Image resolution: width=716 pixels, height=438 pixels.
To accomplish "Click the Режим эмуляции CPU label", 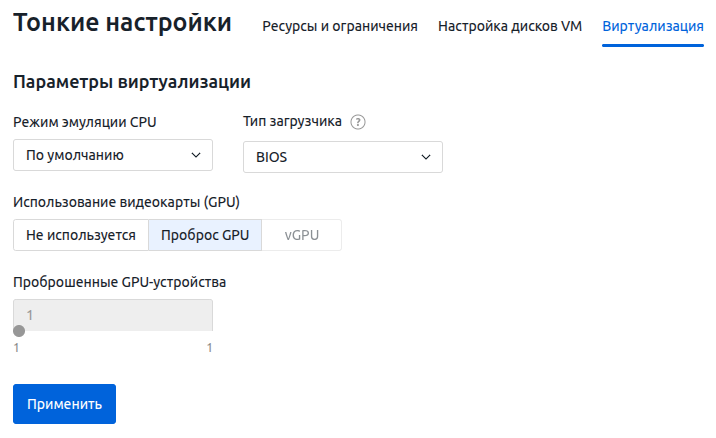I will pyautogui.click(x=85, y=122).
